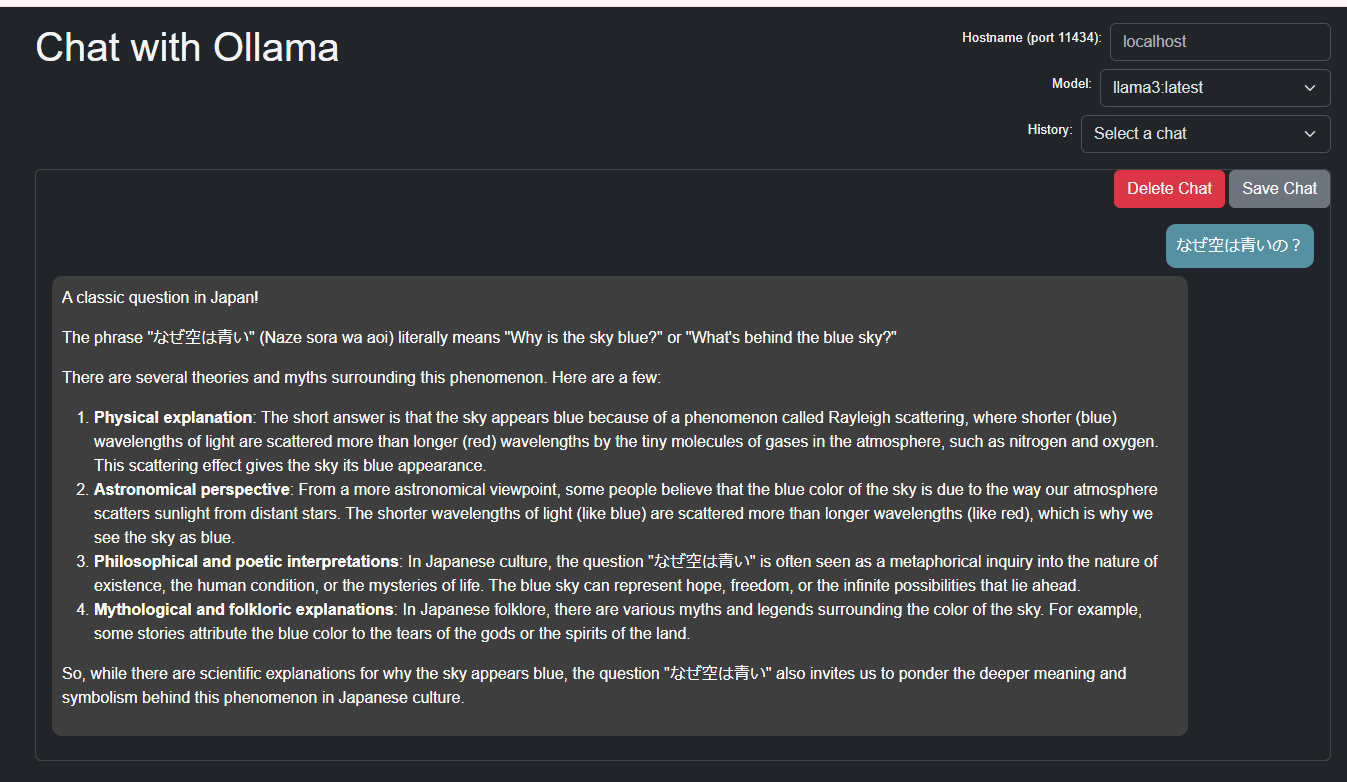Click the bold Physical explanation list item

coord(173,417)
